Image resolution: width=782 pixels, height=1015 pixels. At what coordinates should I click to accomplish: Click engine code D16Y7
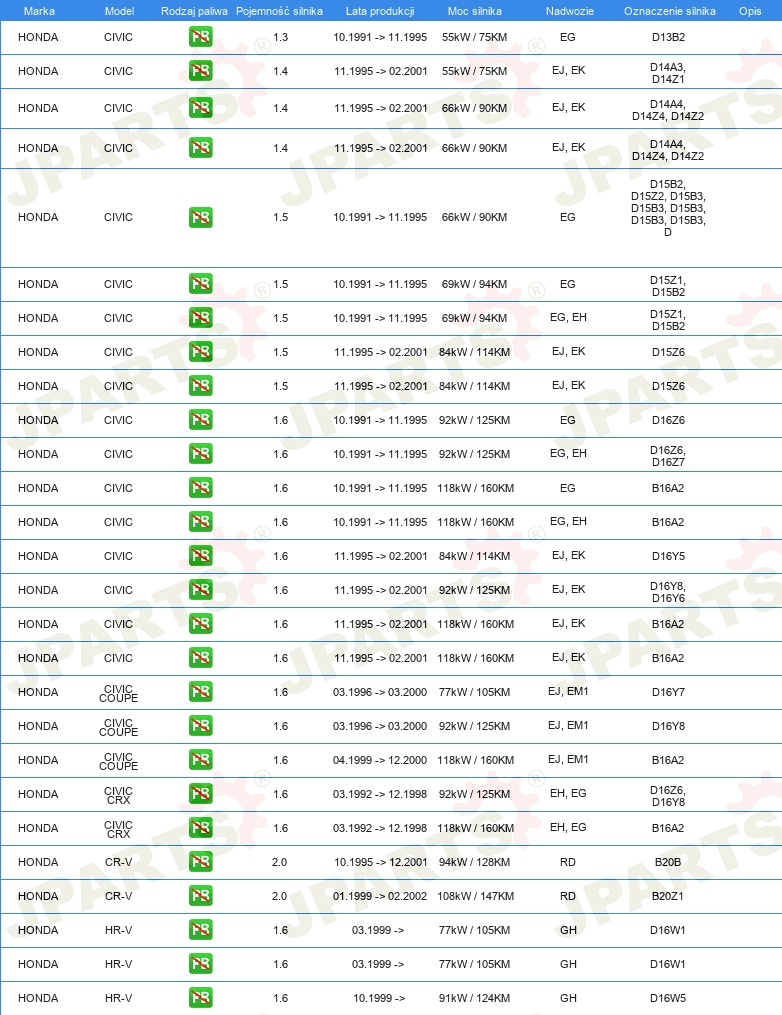(x=668, y=692)
